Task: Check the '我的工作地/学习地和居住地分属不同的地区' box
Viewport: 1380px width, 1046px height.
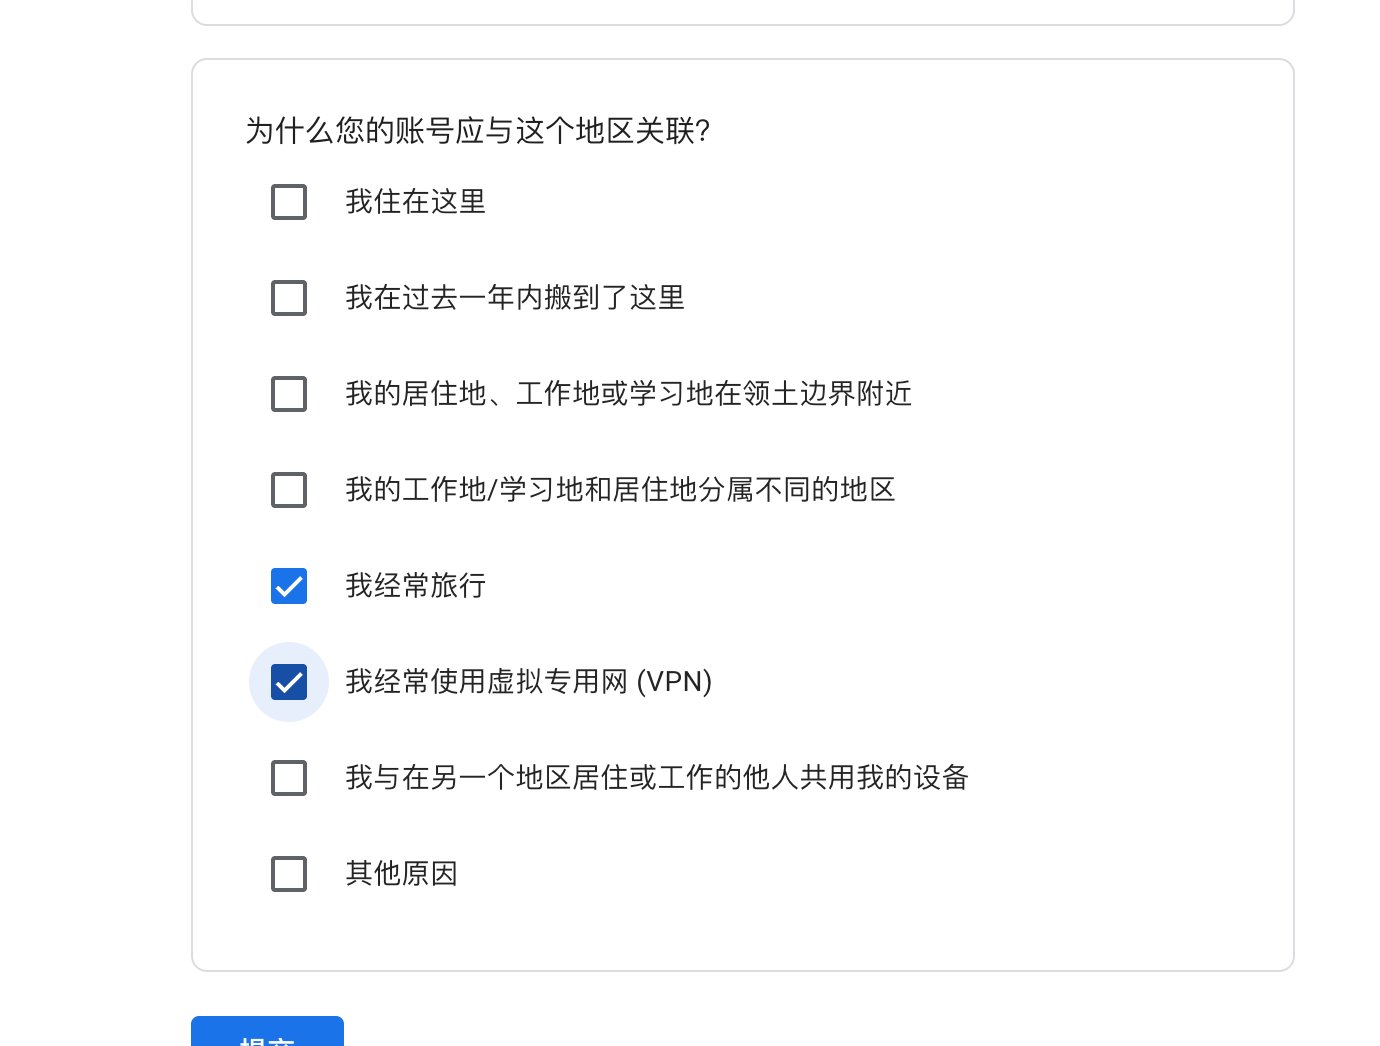Action: (289, 490)
